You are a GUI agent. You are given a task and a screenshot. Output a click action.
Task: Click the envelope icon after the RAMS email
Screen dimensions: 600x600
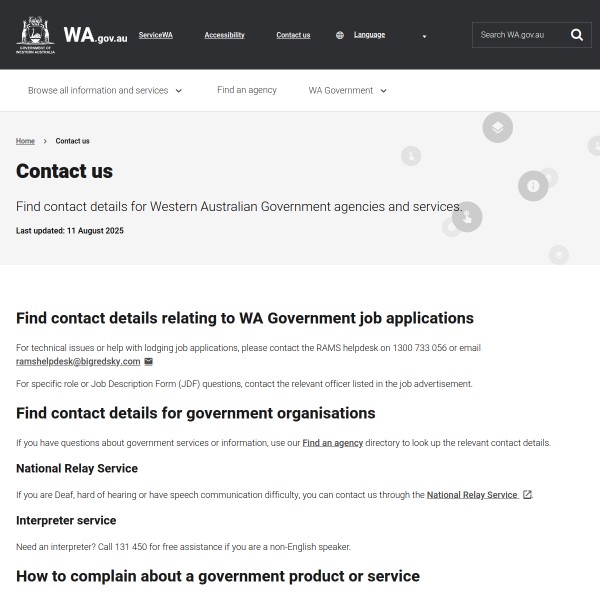click(149, 362)
